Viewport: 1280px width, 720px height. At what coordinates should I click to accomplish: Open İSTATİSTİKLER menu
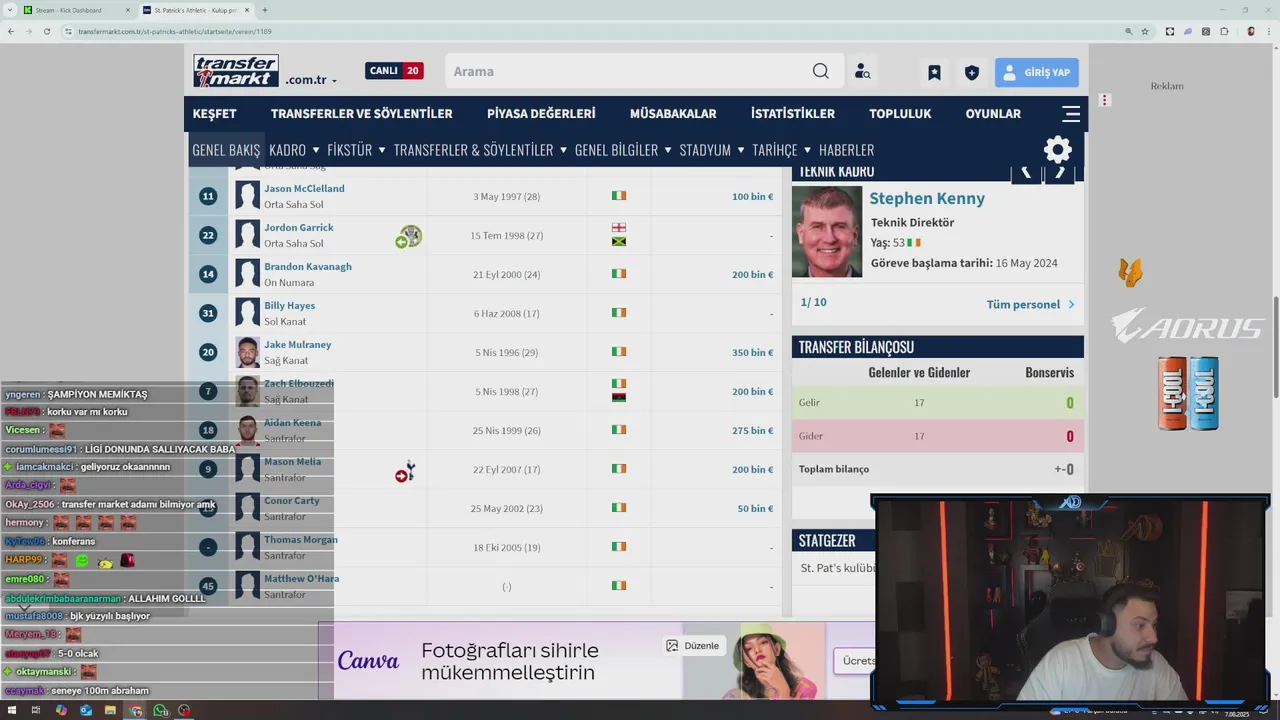793,113
